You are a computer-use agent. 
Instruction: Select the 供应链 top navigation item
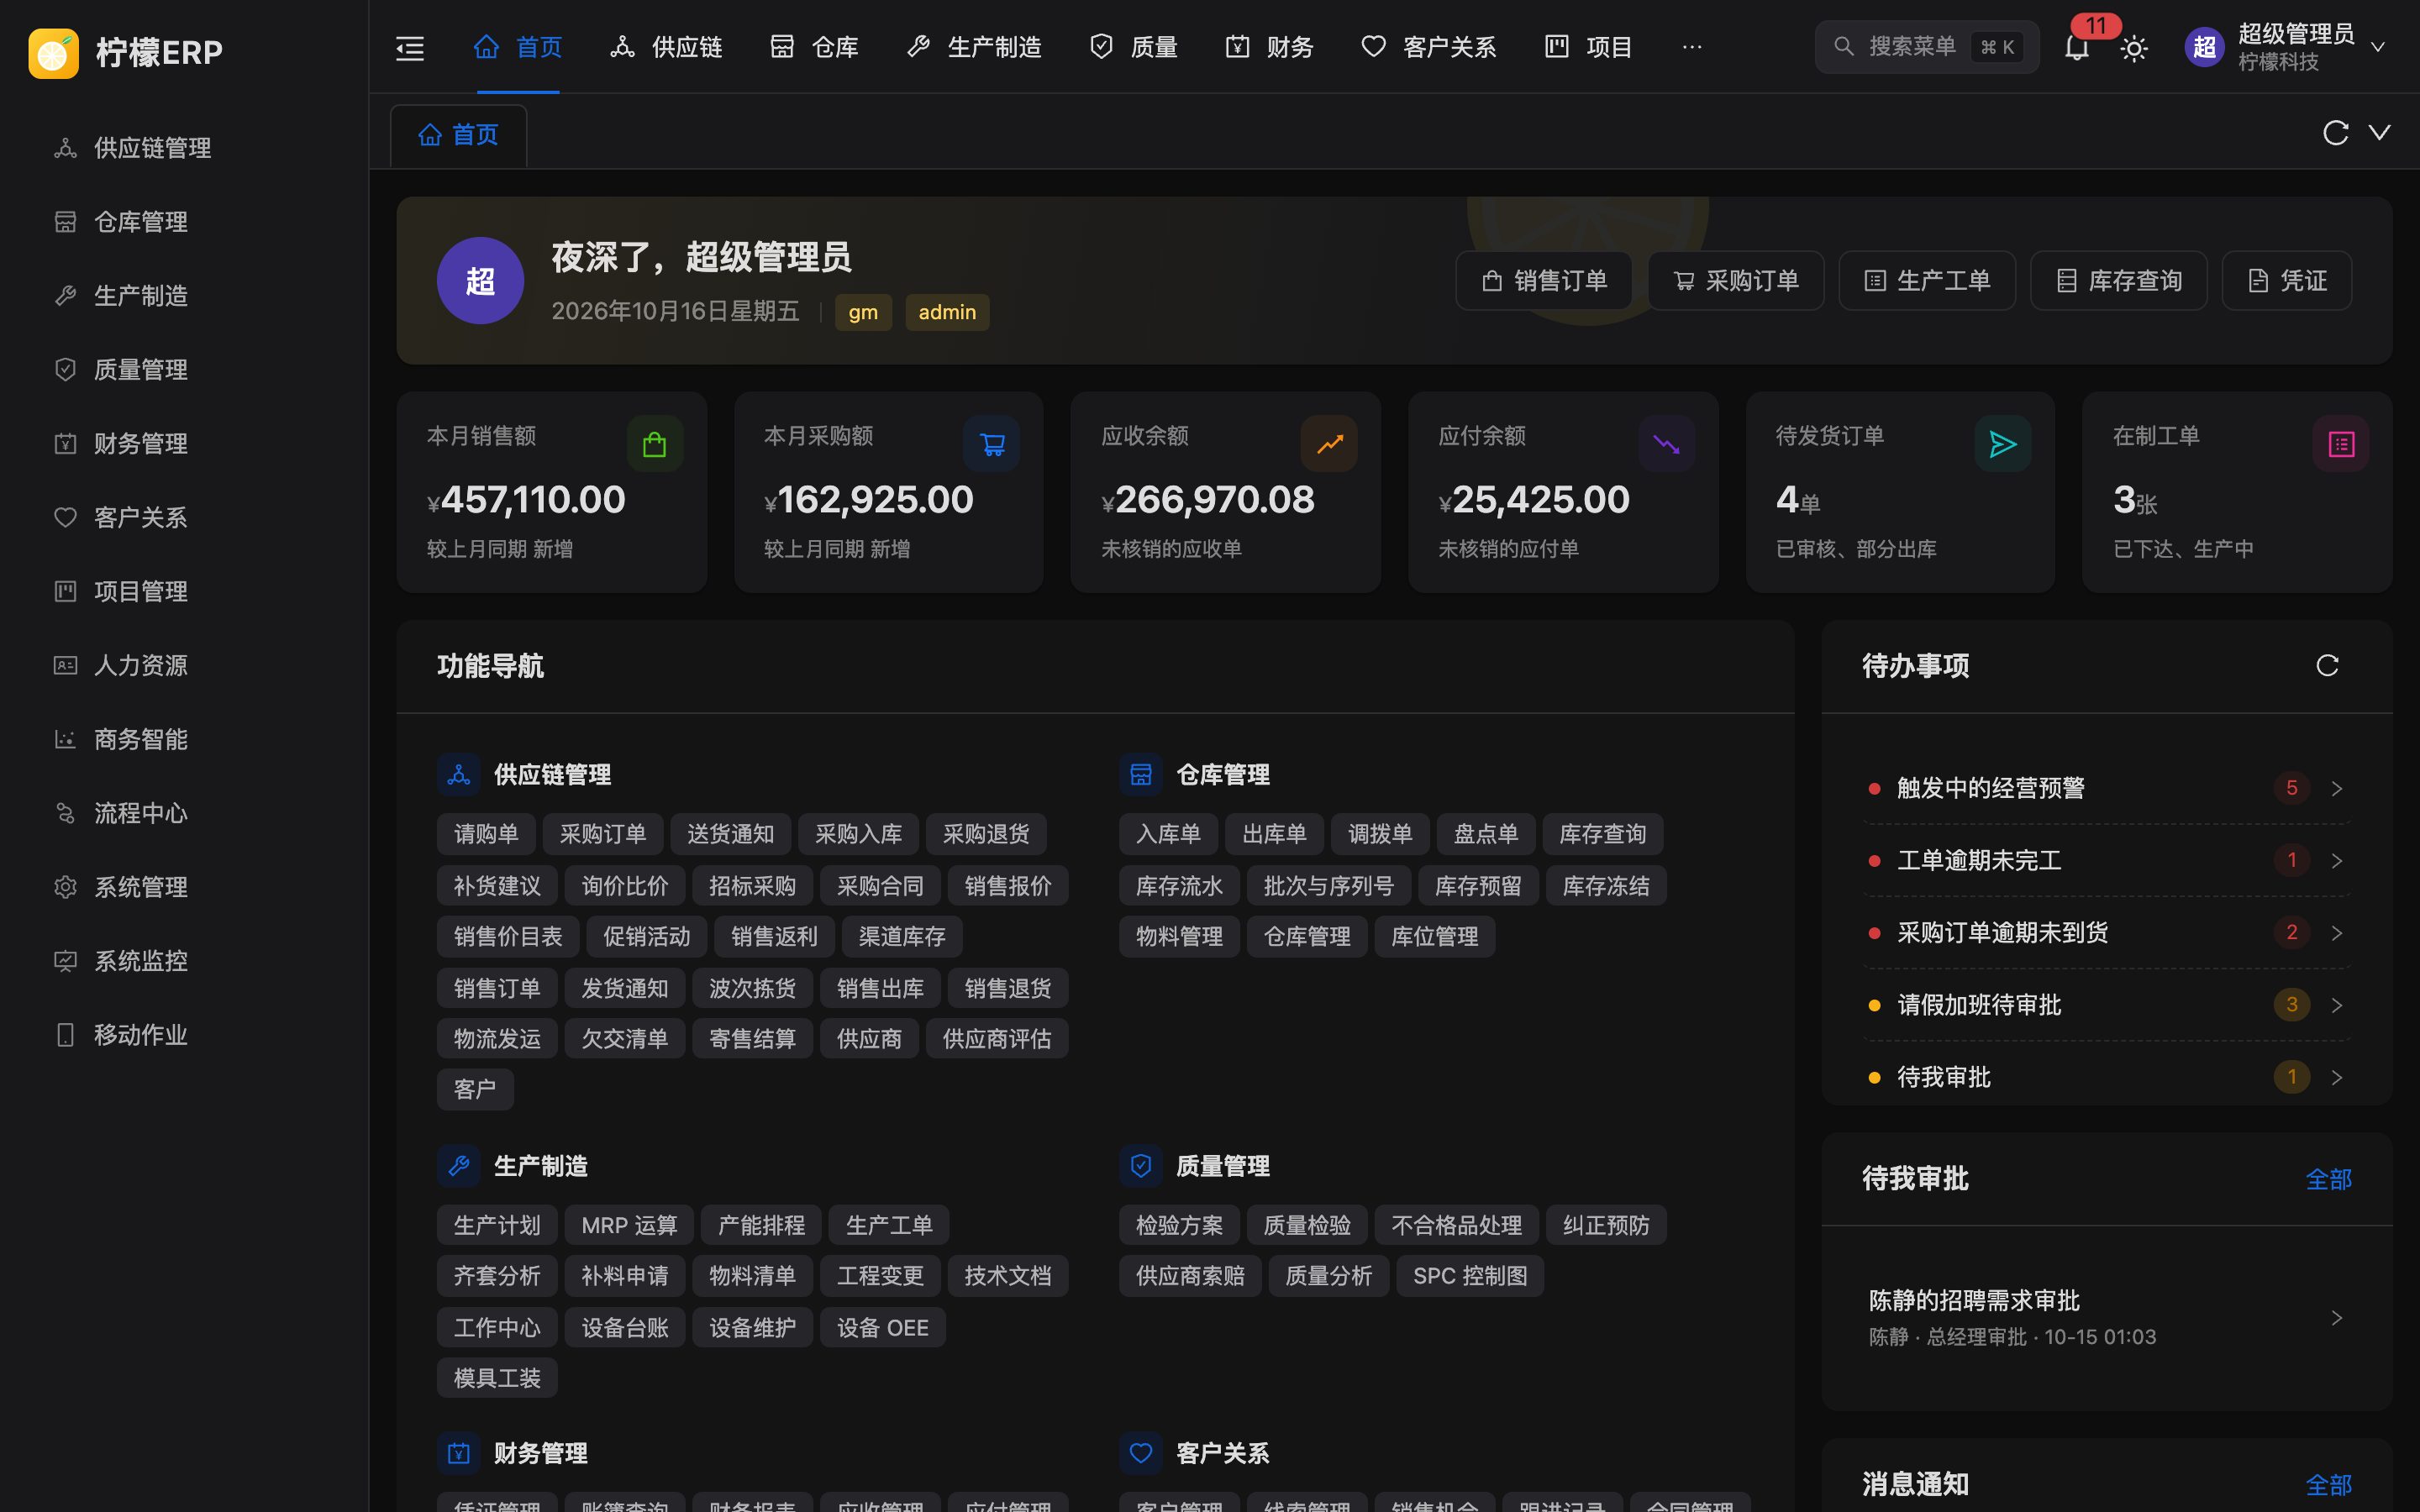[x=666, y=47]
